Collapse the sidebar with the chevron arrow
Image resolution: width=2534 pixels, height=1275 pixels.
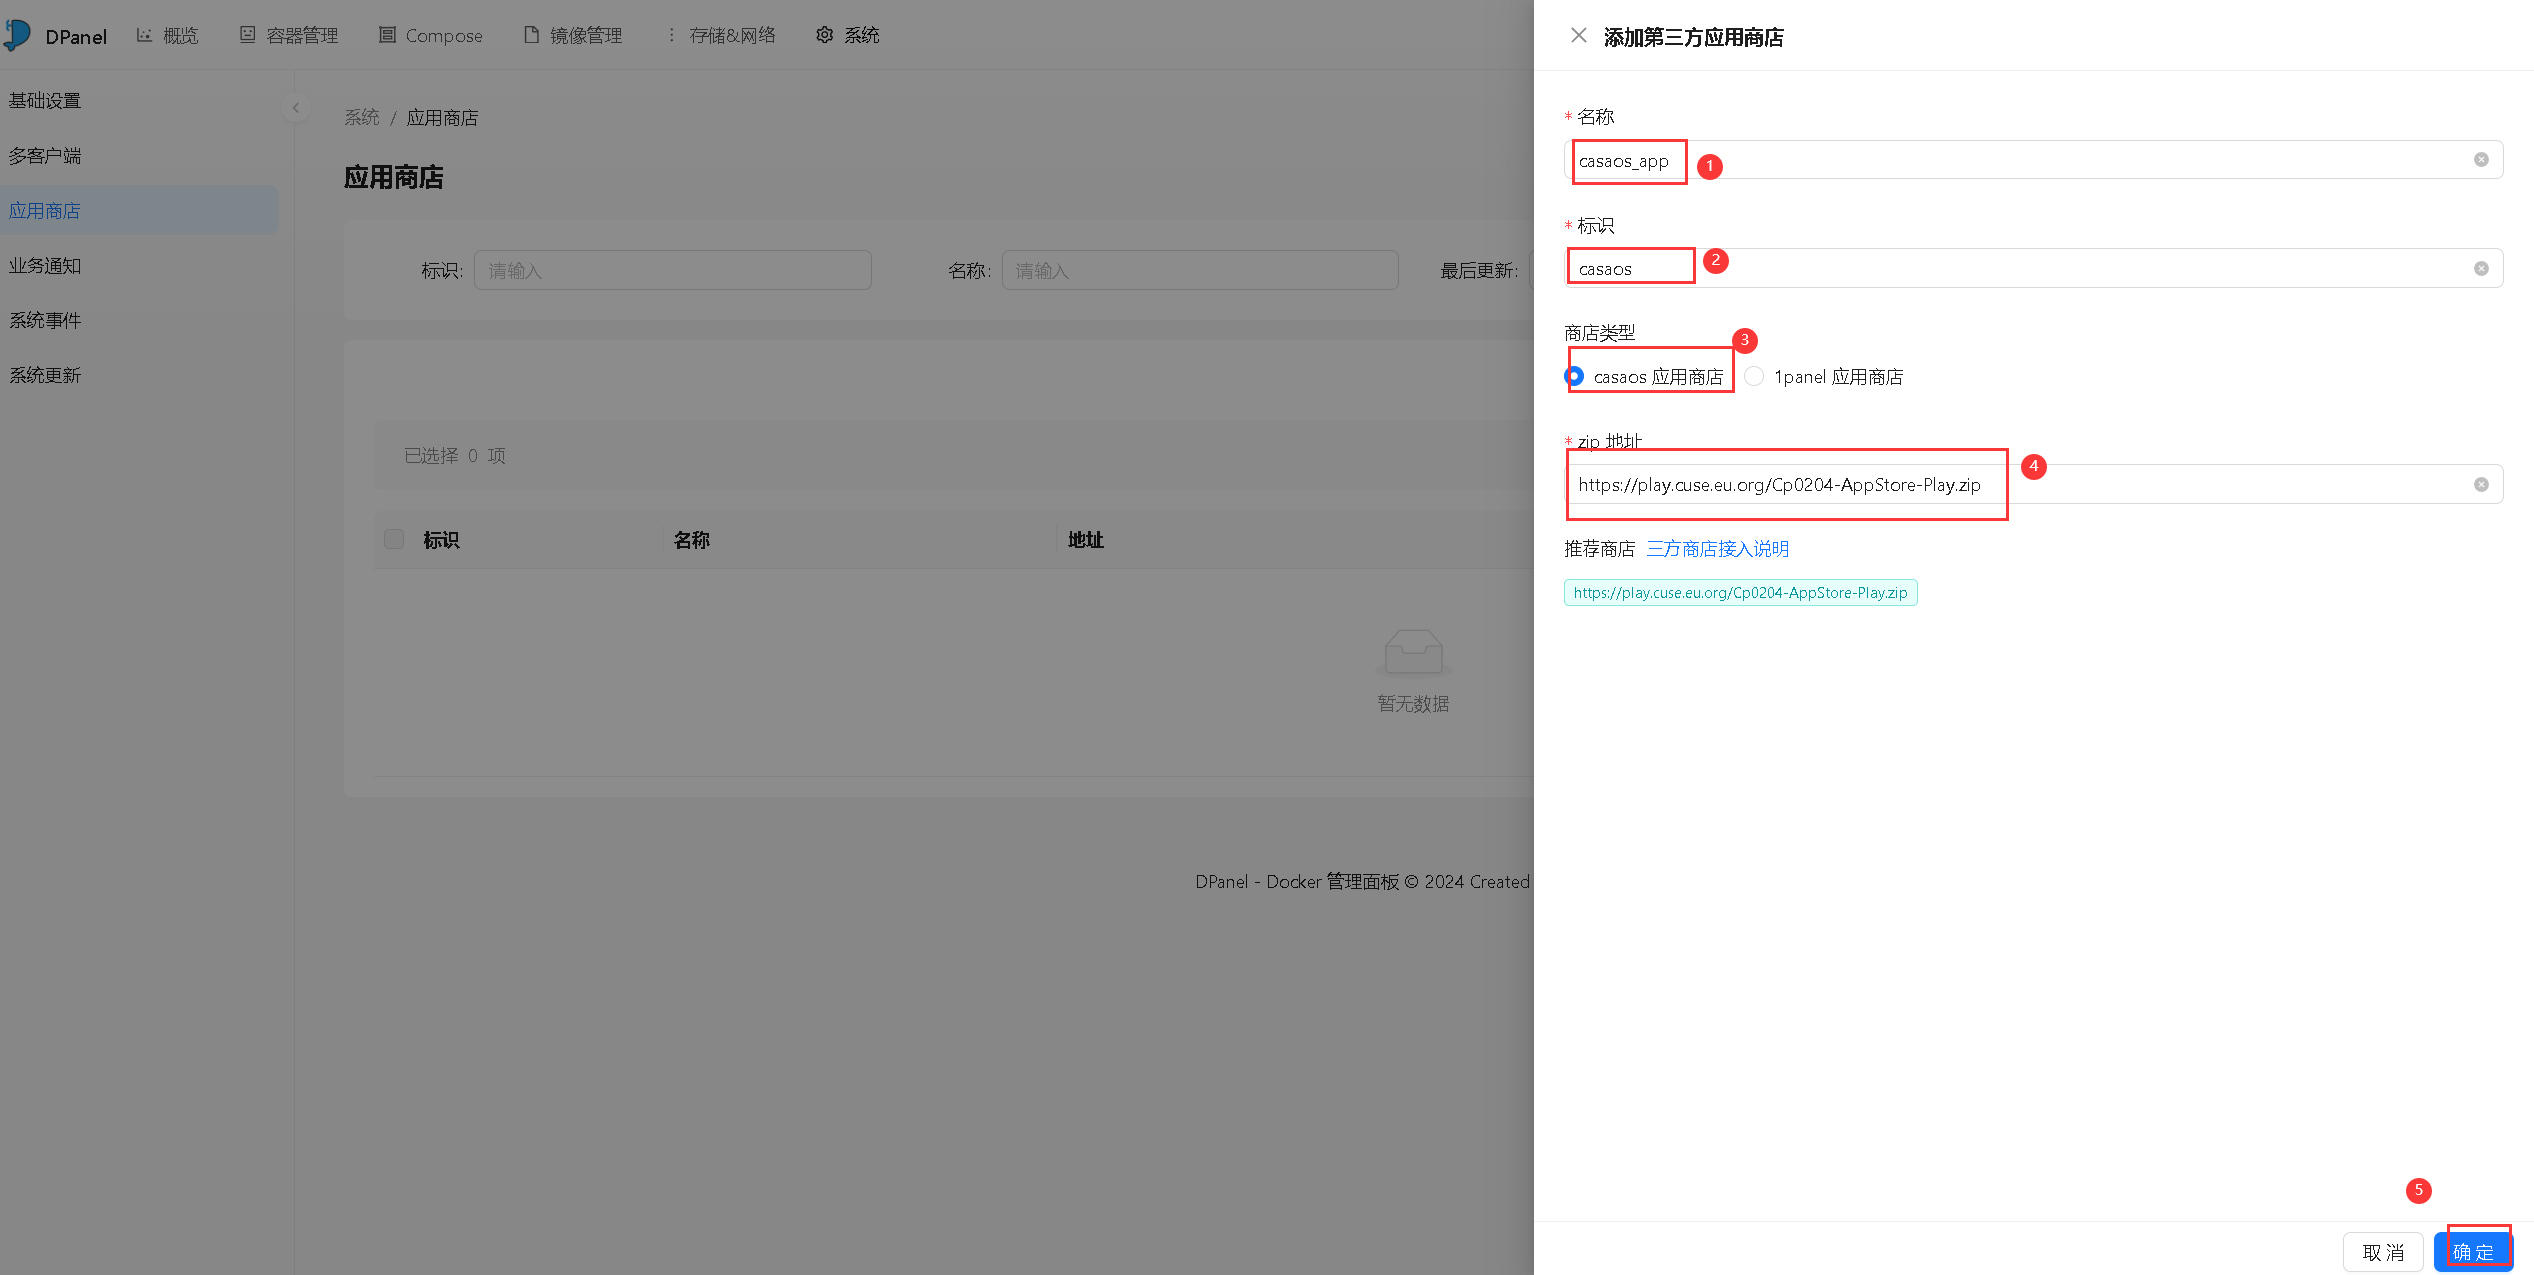(295, 108)
